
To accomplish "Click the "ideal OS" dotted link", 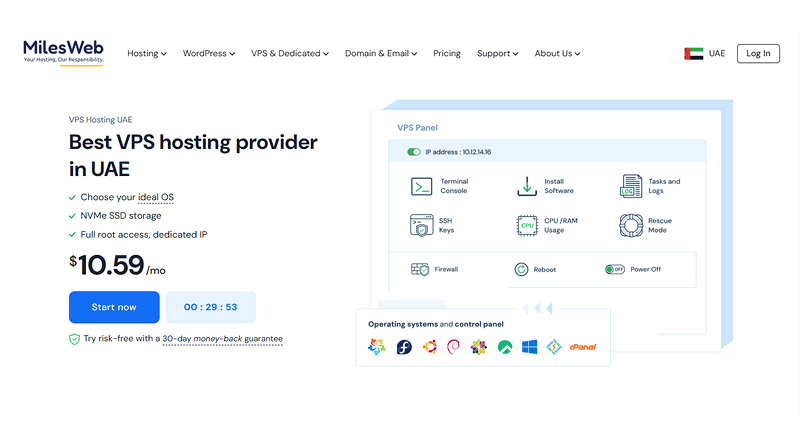I will pos(156,197).
